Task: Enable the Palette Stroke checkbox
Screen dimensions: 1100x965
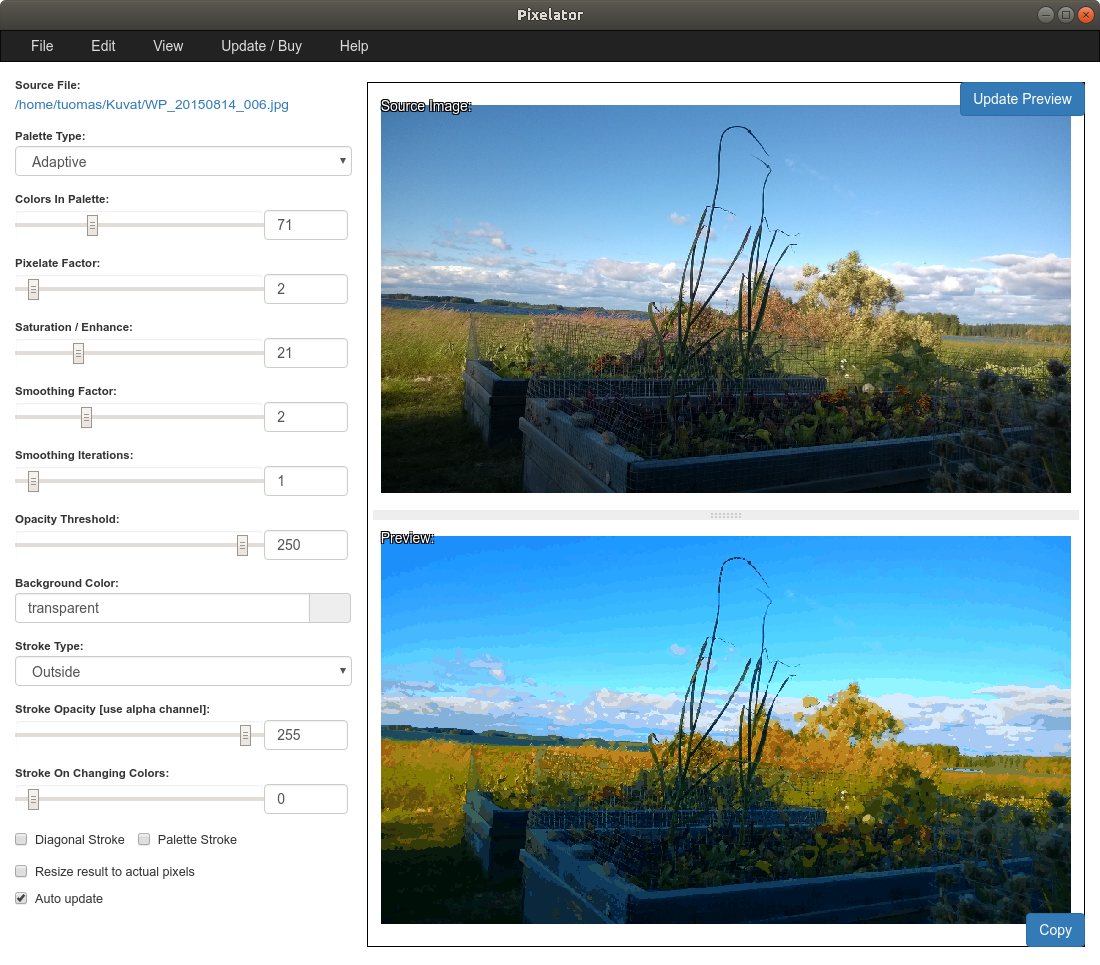Action: (144, 839)
